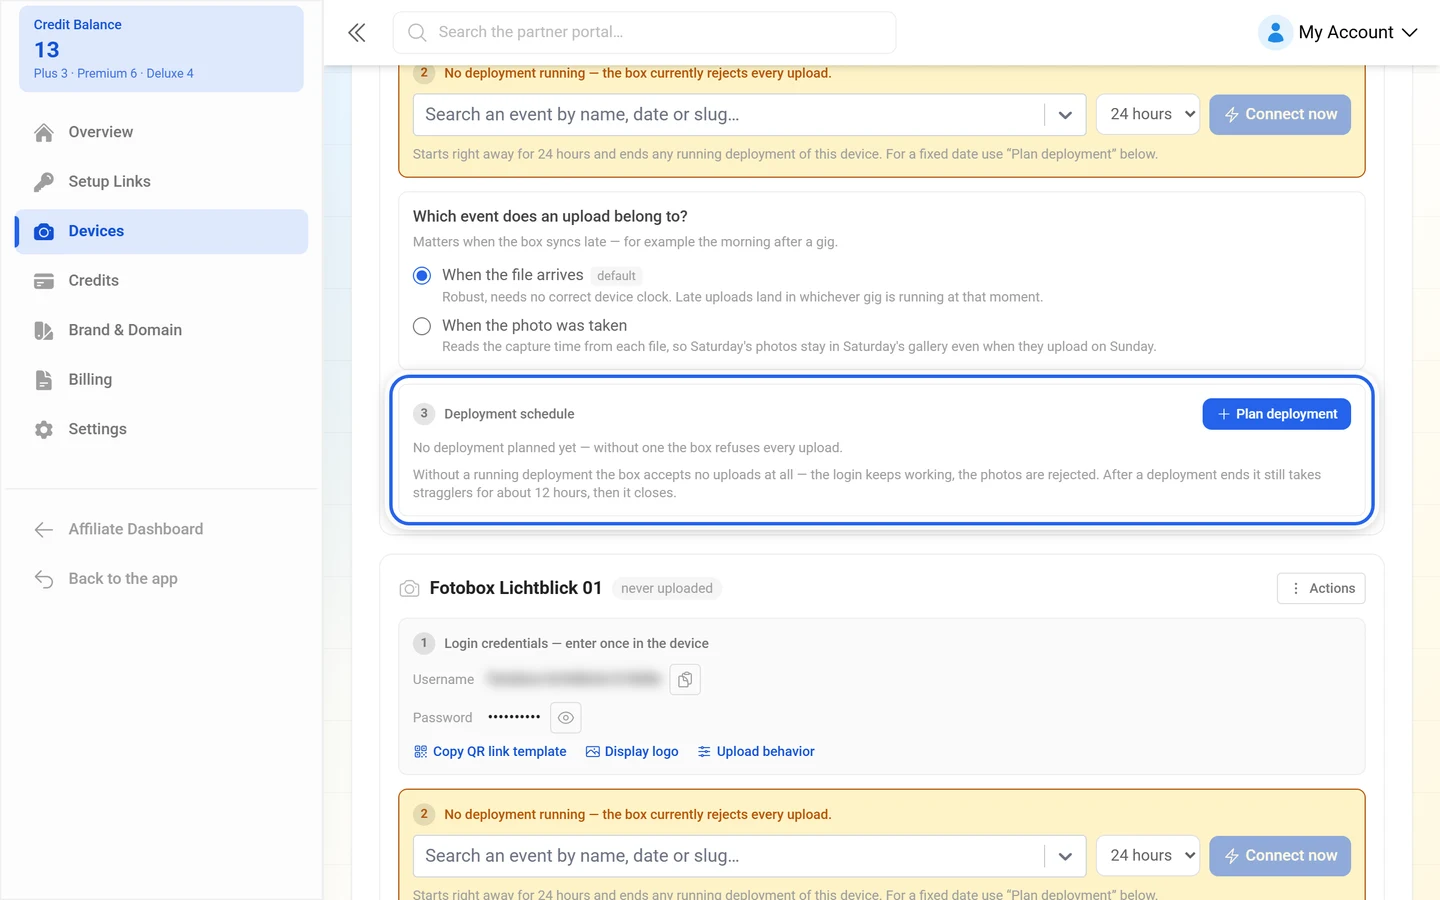Open the Upload behavior link
The image size is (1440, 900).
[x=756, y=752]
